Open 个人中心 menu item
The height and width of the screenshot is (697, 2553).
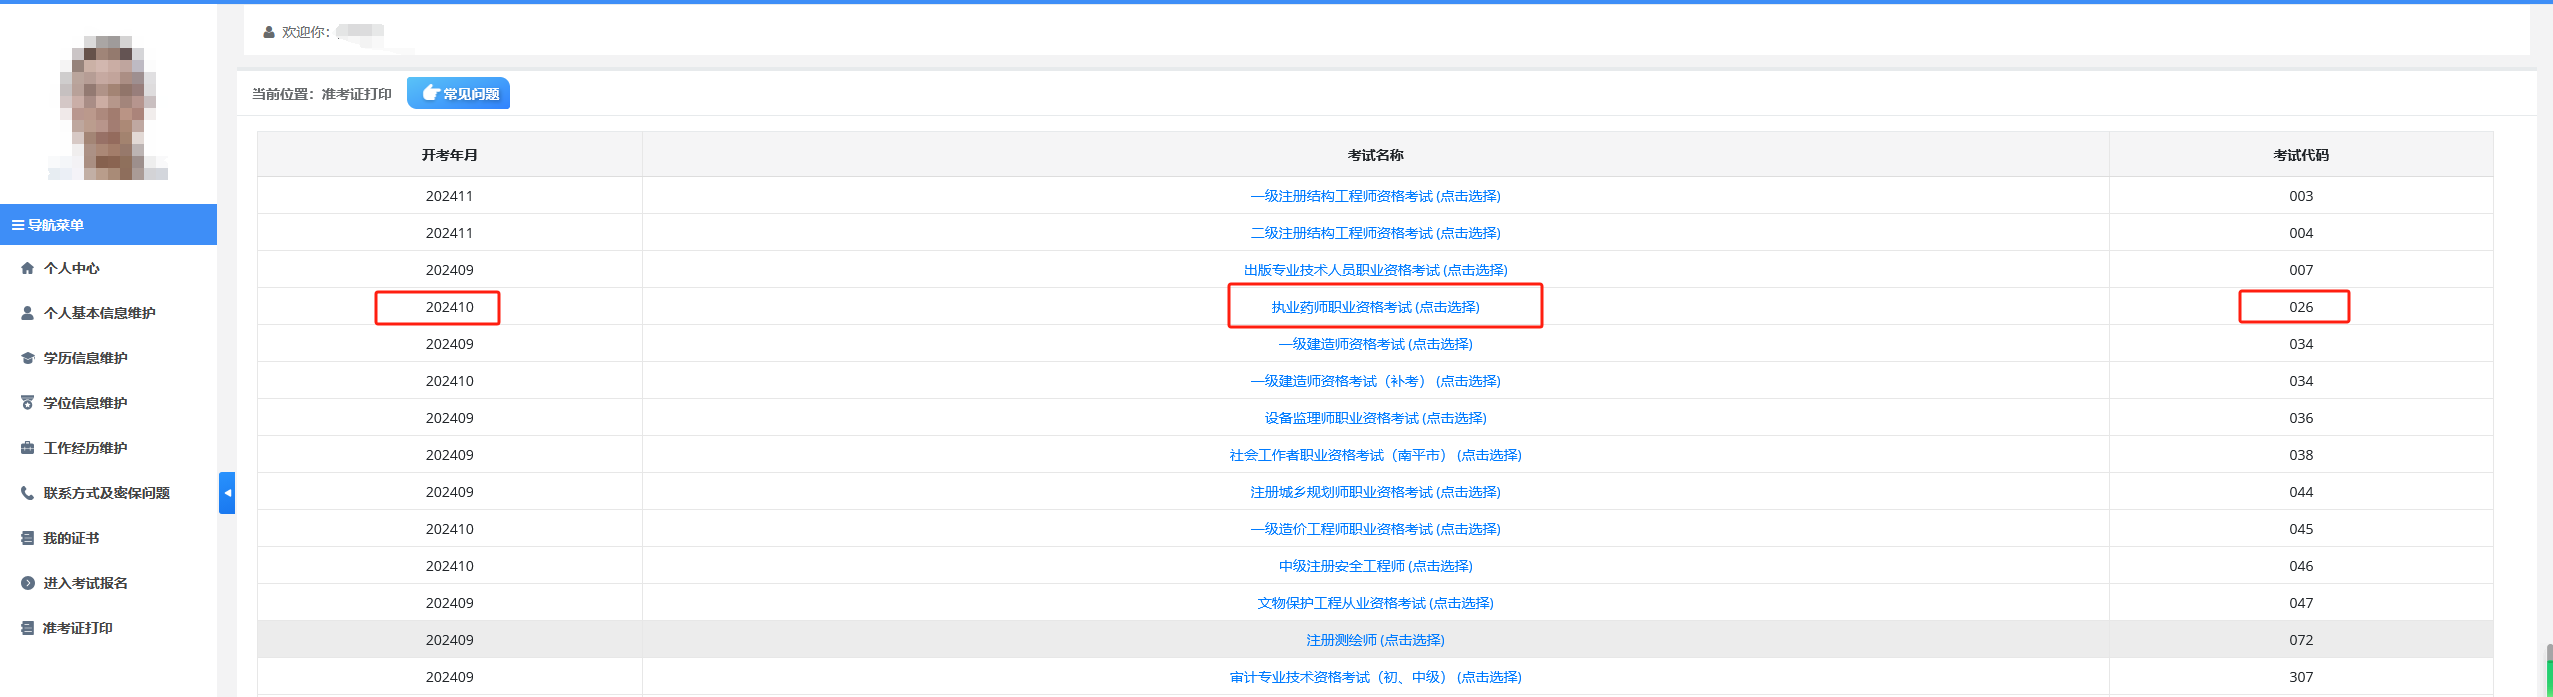tap(71, 268)
